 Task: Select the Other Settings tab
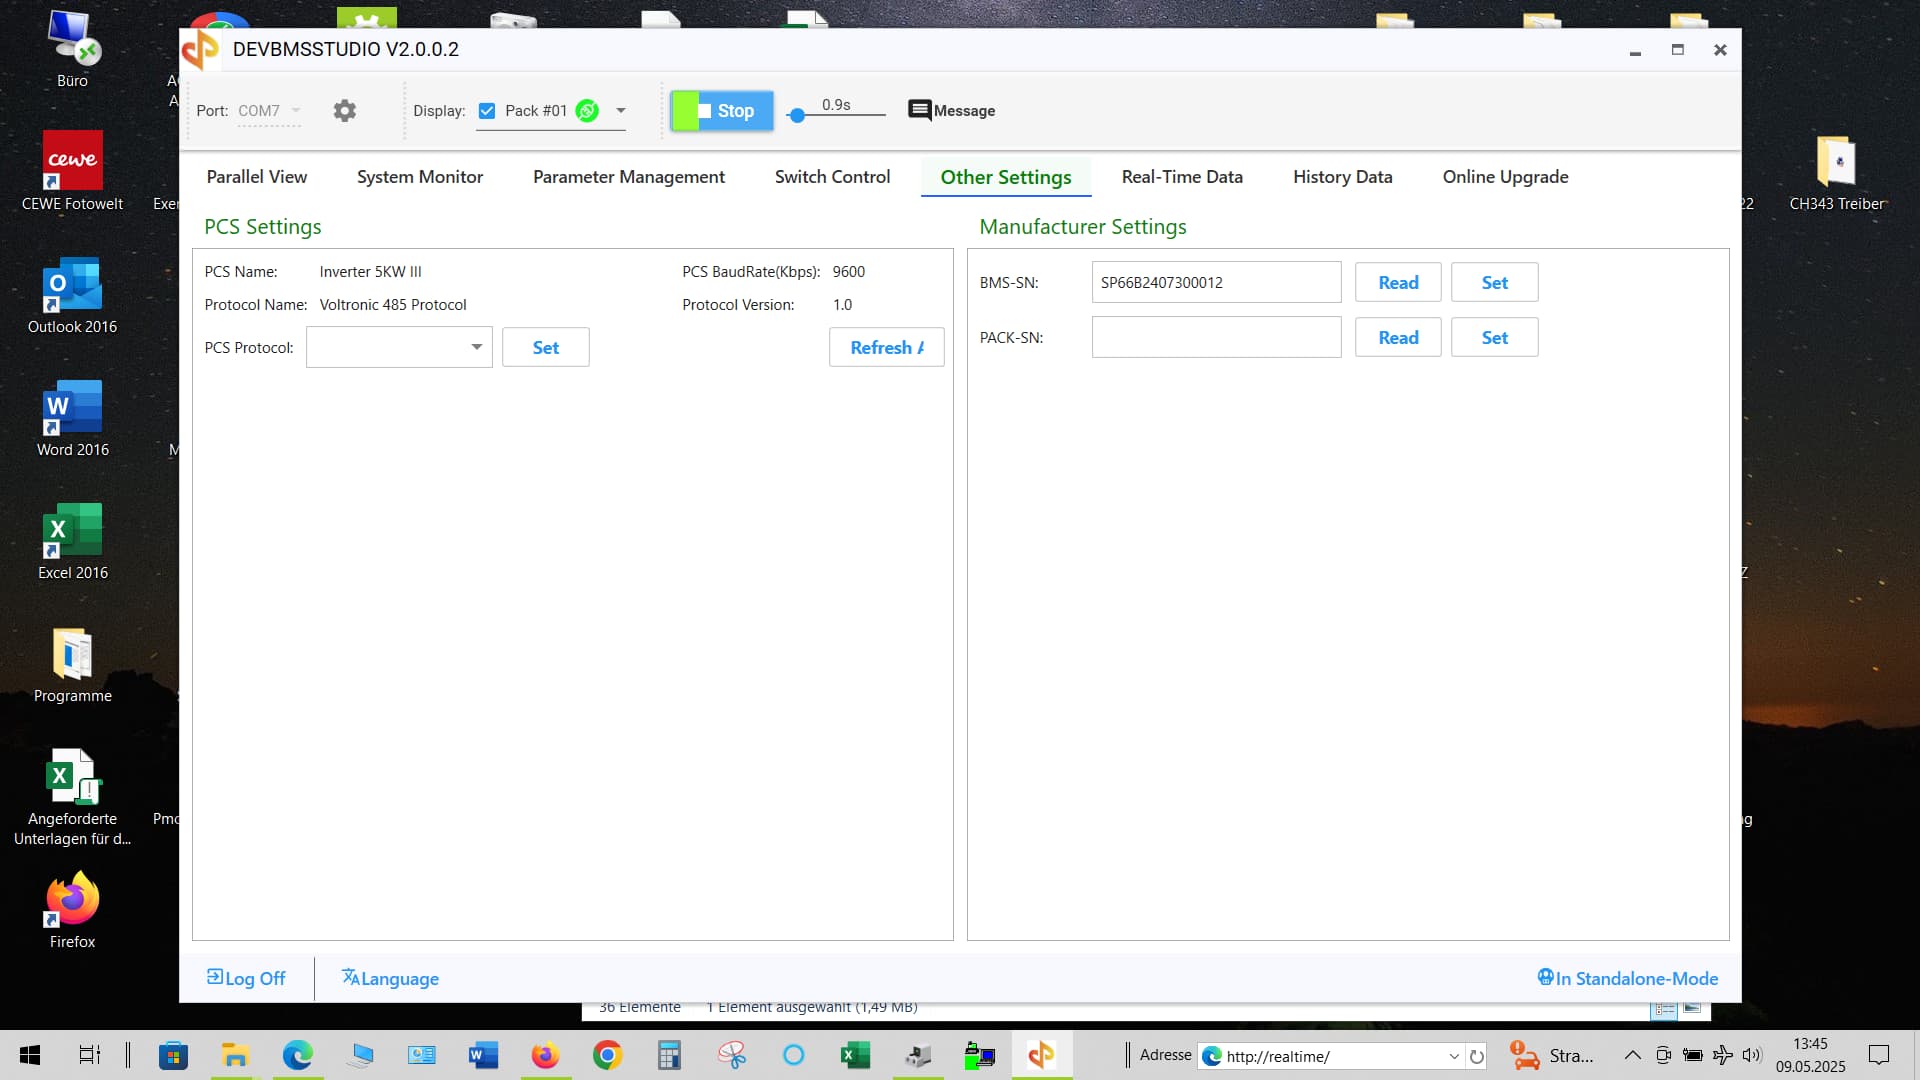pyautogui.click(x=1006, y=177)
